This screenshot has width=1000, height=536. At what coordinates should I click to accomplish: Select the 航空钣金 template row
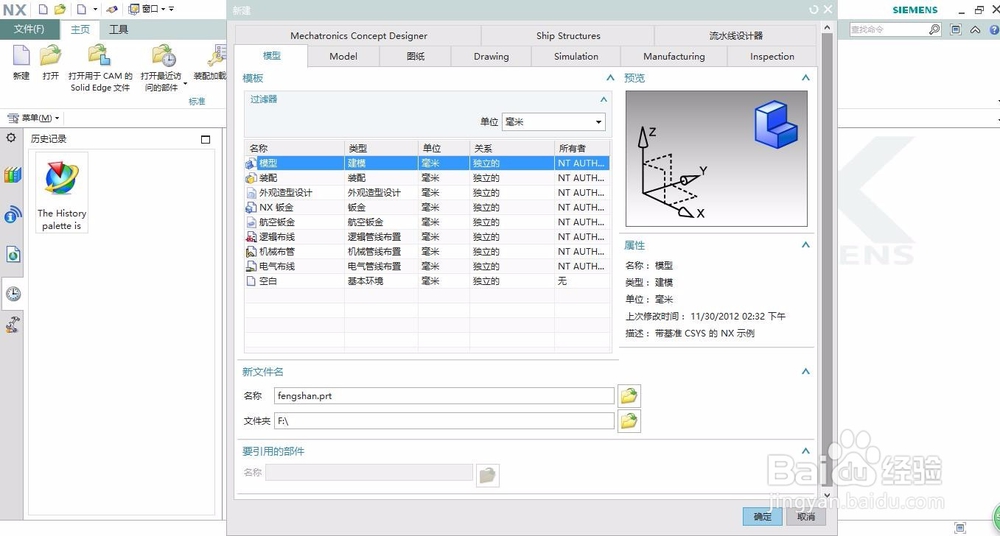tap(427, 222)
